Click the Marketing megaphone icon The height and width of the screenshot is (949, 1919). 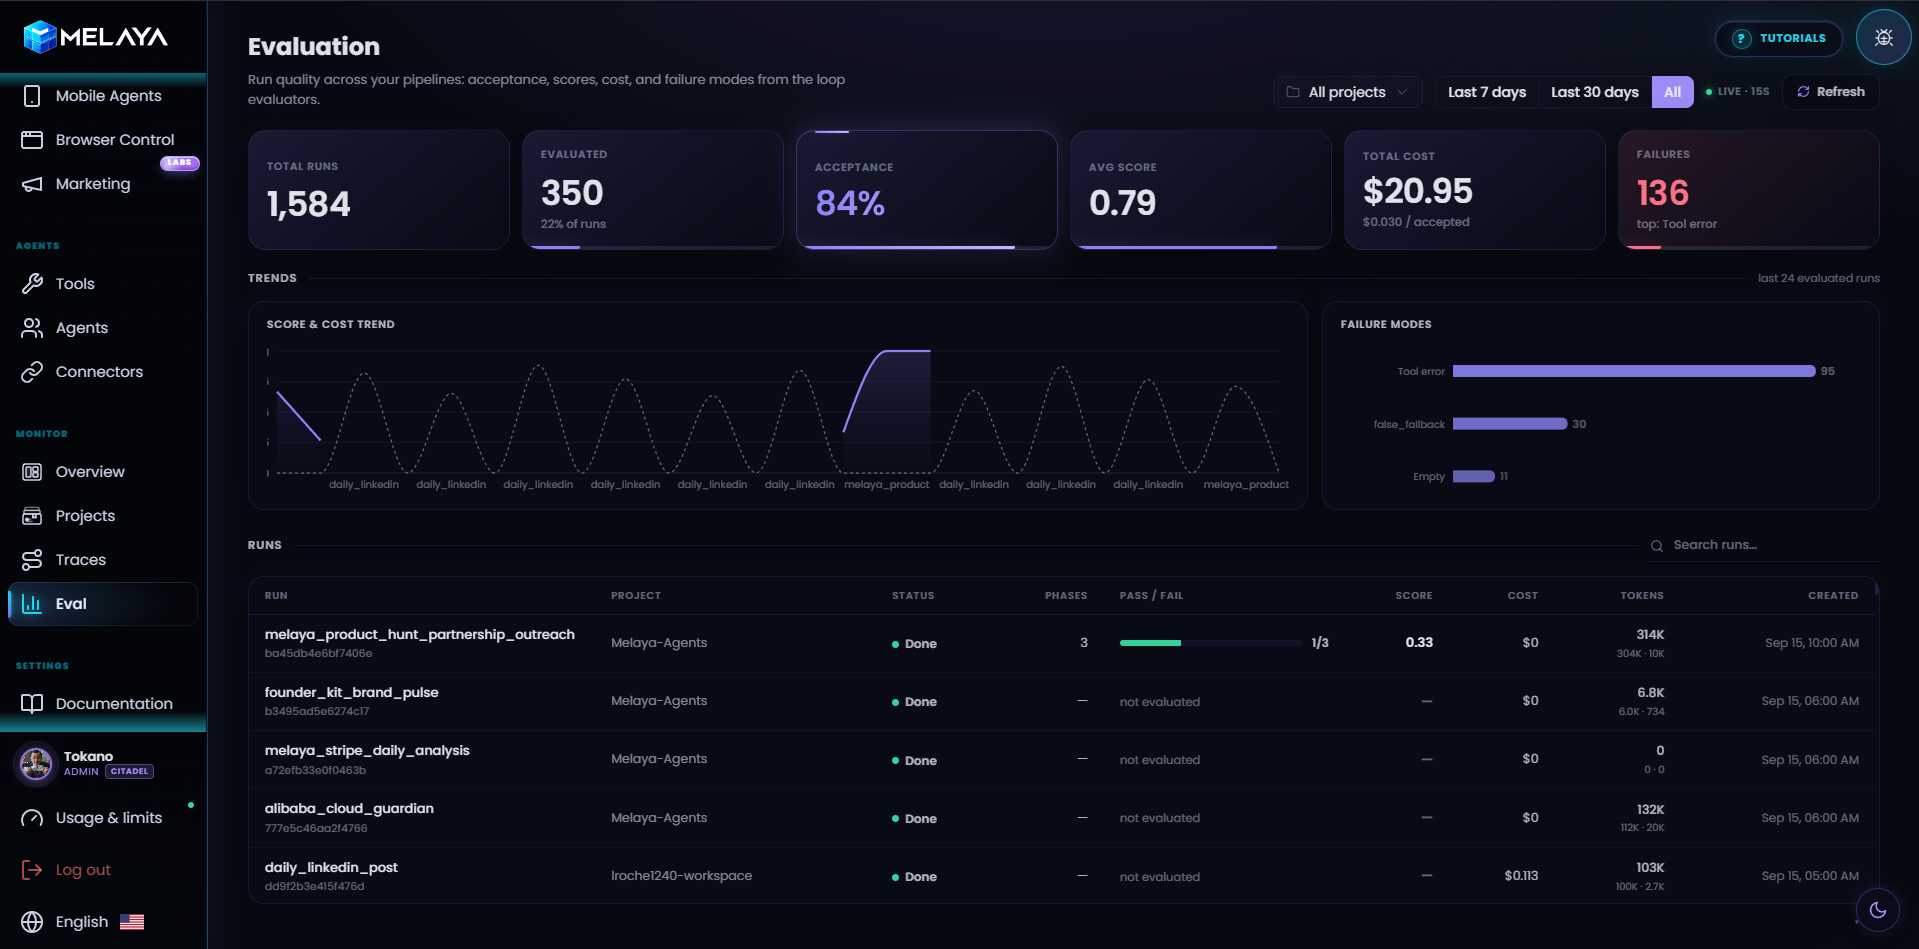click(x=32, y=184)
